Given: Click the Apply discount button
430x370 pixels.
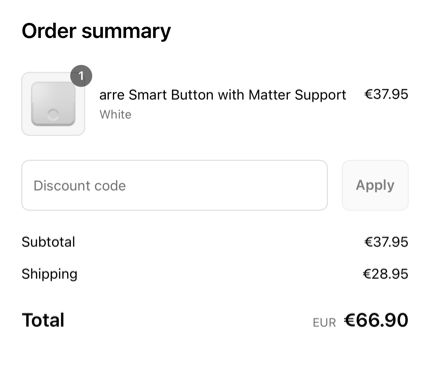Looking at the screenshot, I should pos(375,185).
